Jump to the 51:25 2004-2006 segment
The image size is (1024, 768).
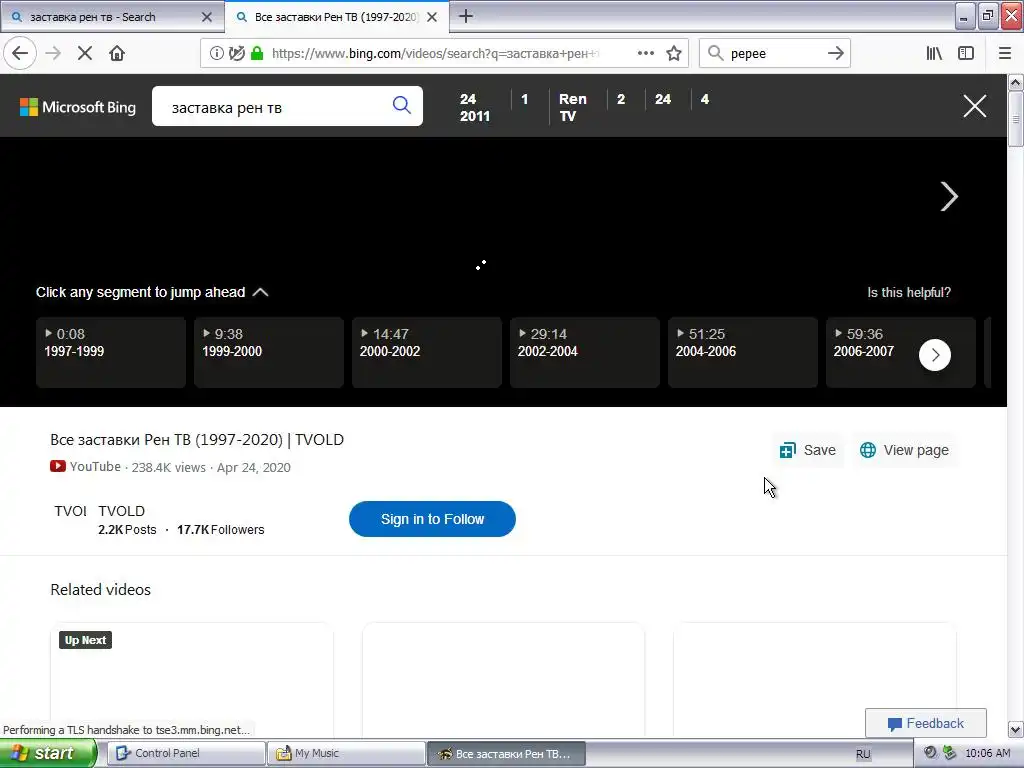pos(743,353)
